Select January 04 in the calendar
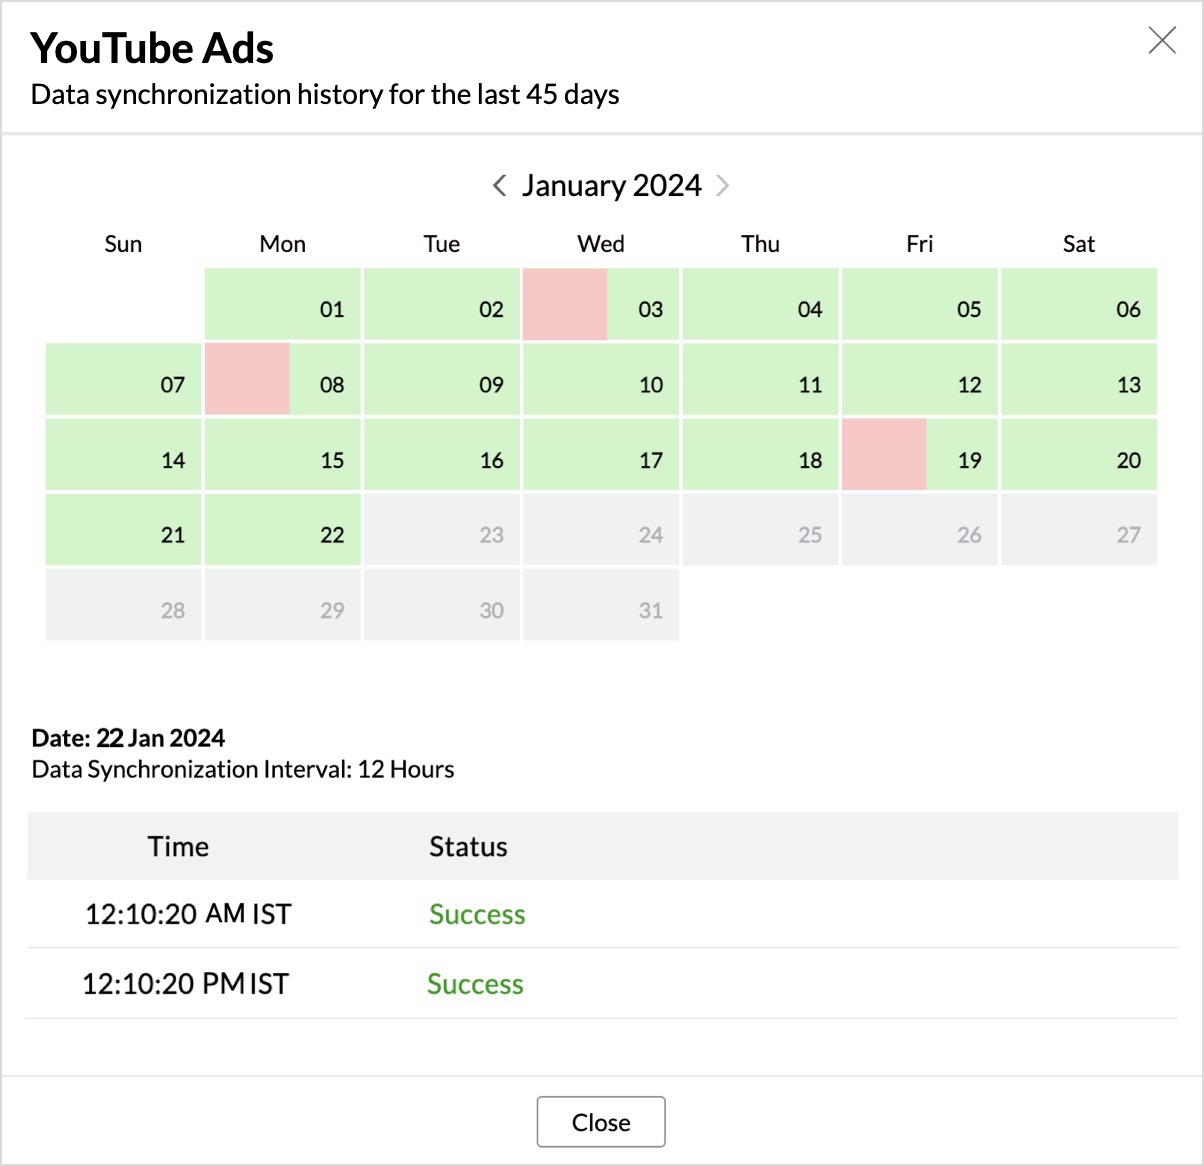The image size is (1204, 1166). (x=761, y=304)
